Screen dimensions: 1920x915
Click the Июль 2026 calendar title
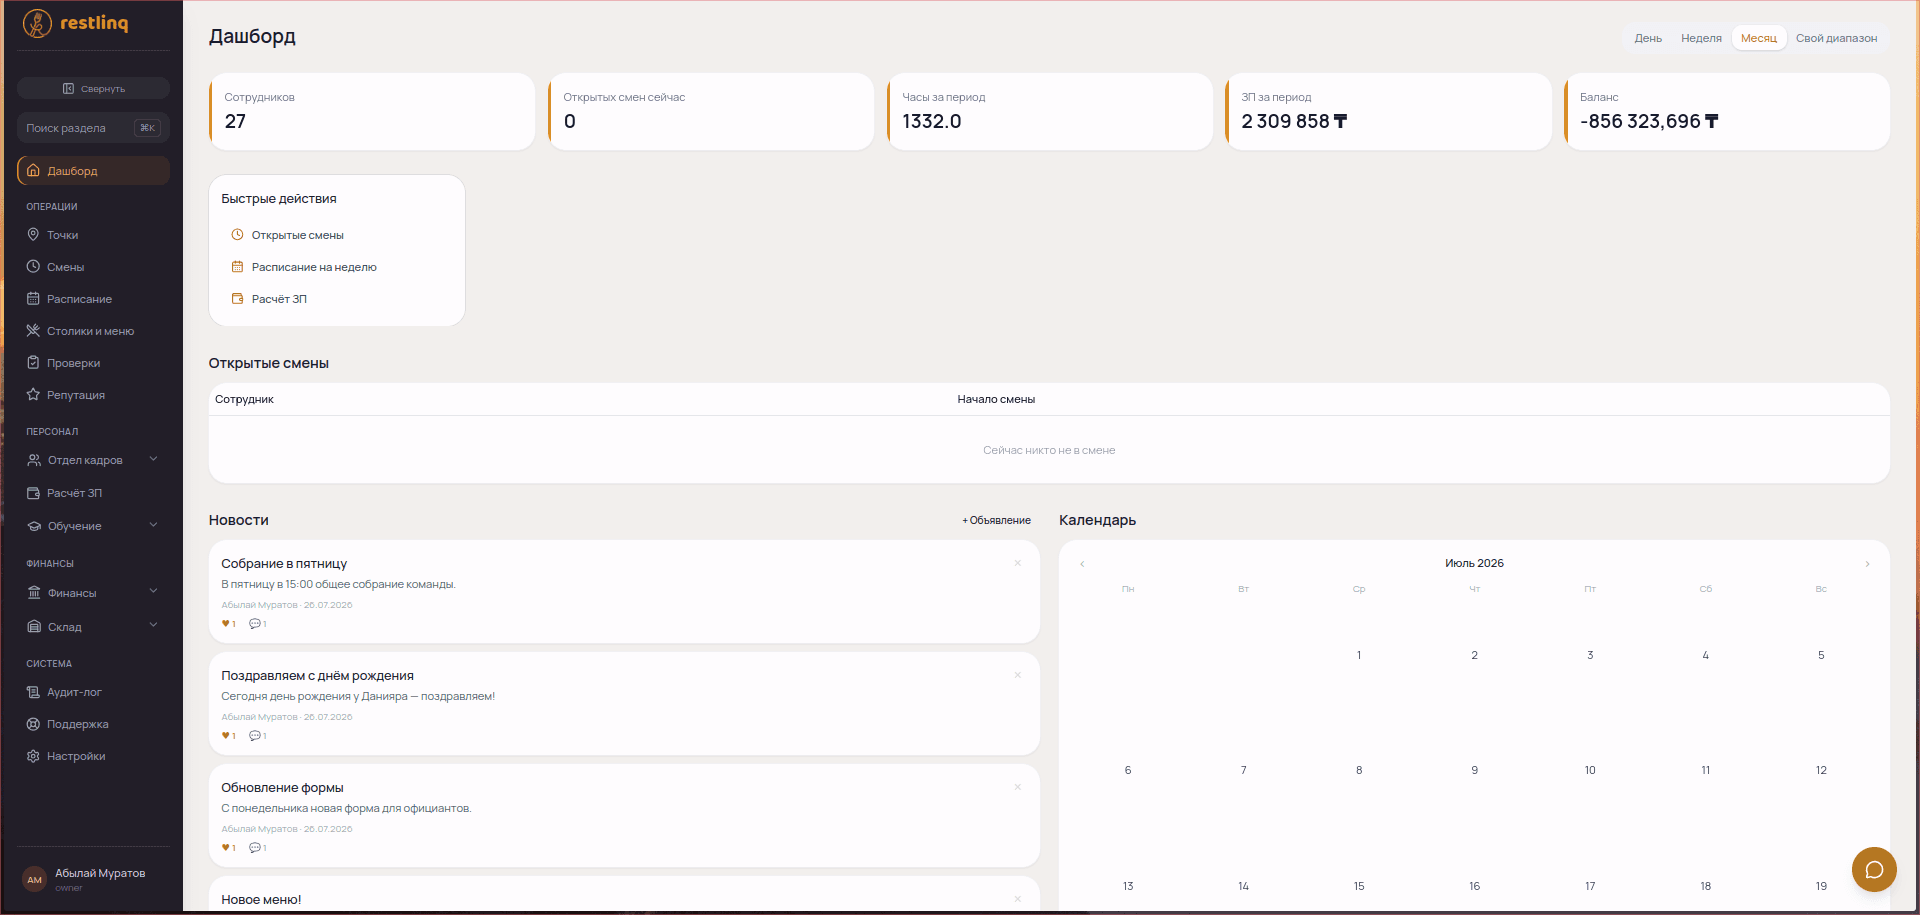pos(1474,564)
